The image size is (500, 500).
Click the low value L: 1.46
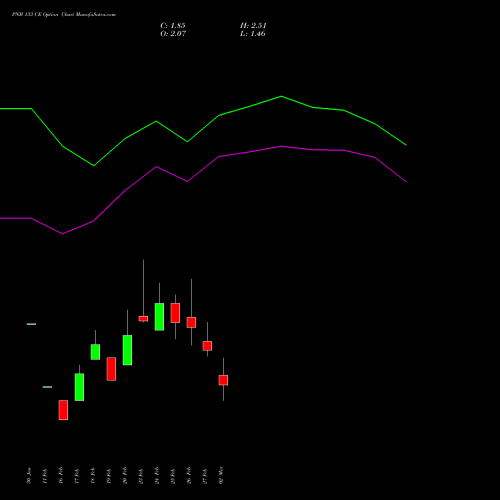(x=253, y=34)
